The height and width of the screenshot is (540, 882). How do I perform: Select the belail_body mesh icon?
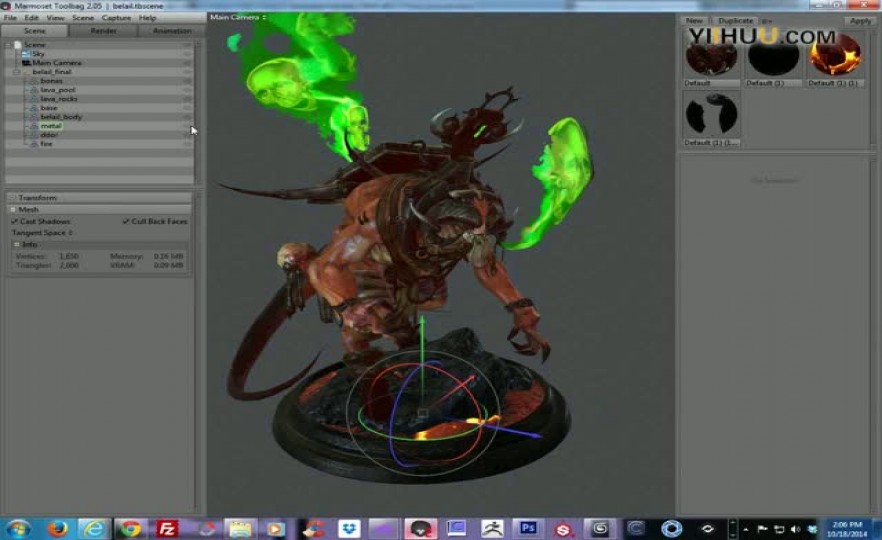pos(34,117)
